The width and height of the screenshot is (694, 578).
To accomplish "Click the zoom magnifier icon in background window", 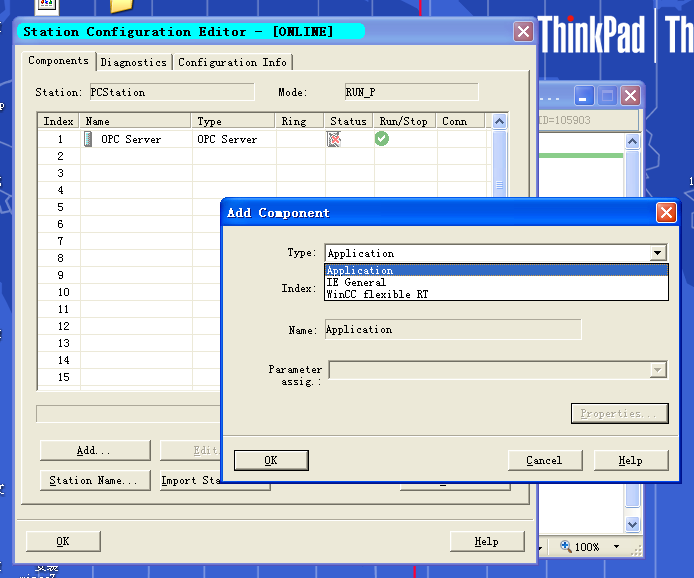I will pos(566,546).
